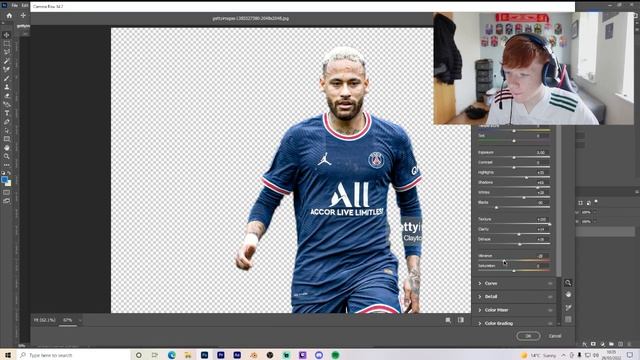This screenshot has height=360, width=640.
Task: Select the Lasso tool in the toolbar
Action: click(7, 52)
